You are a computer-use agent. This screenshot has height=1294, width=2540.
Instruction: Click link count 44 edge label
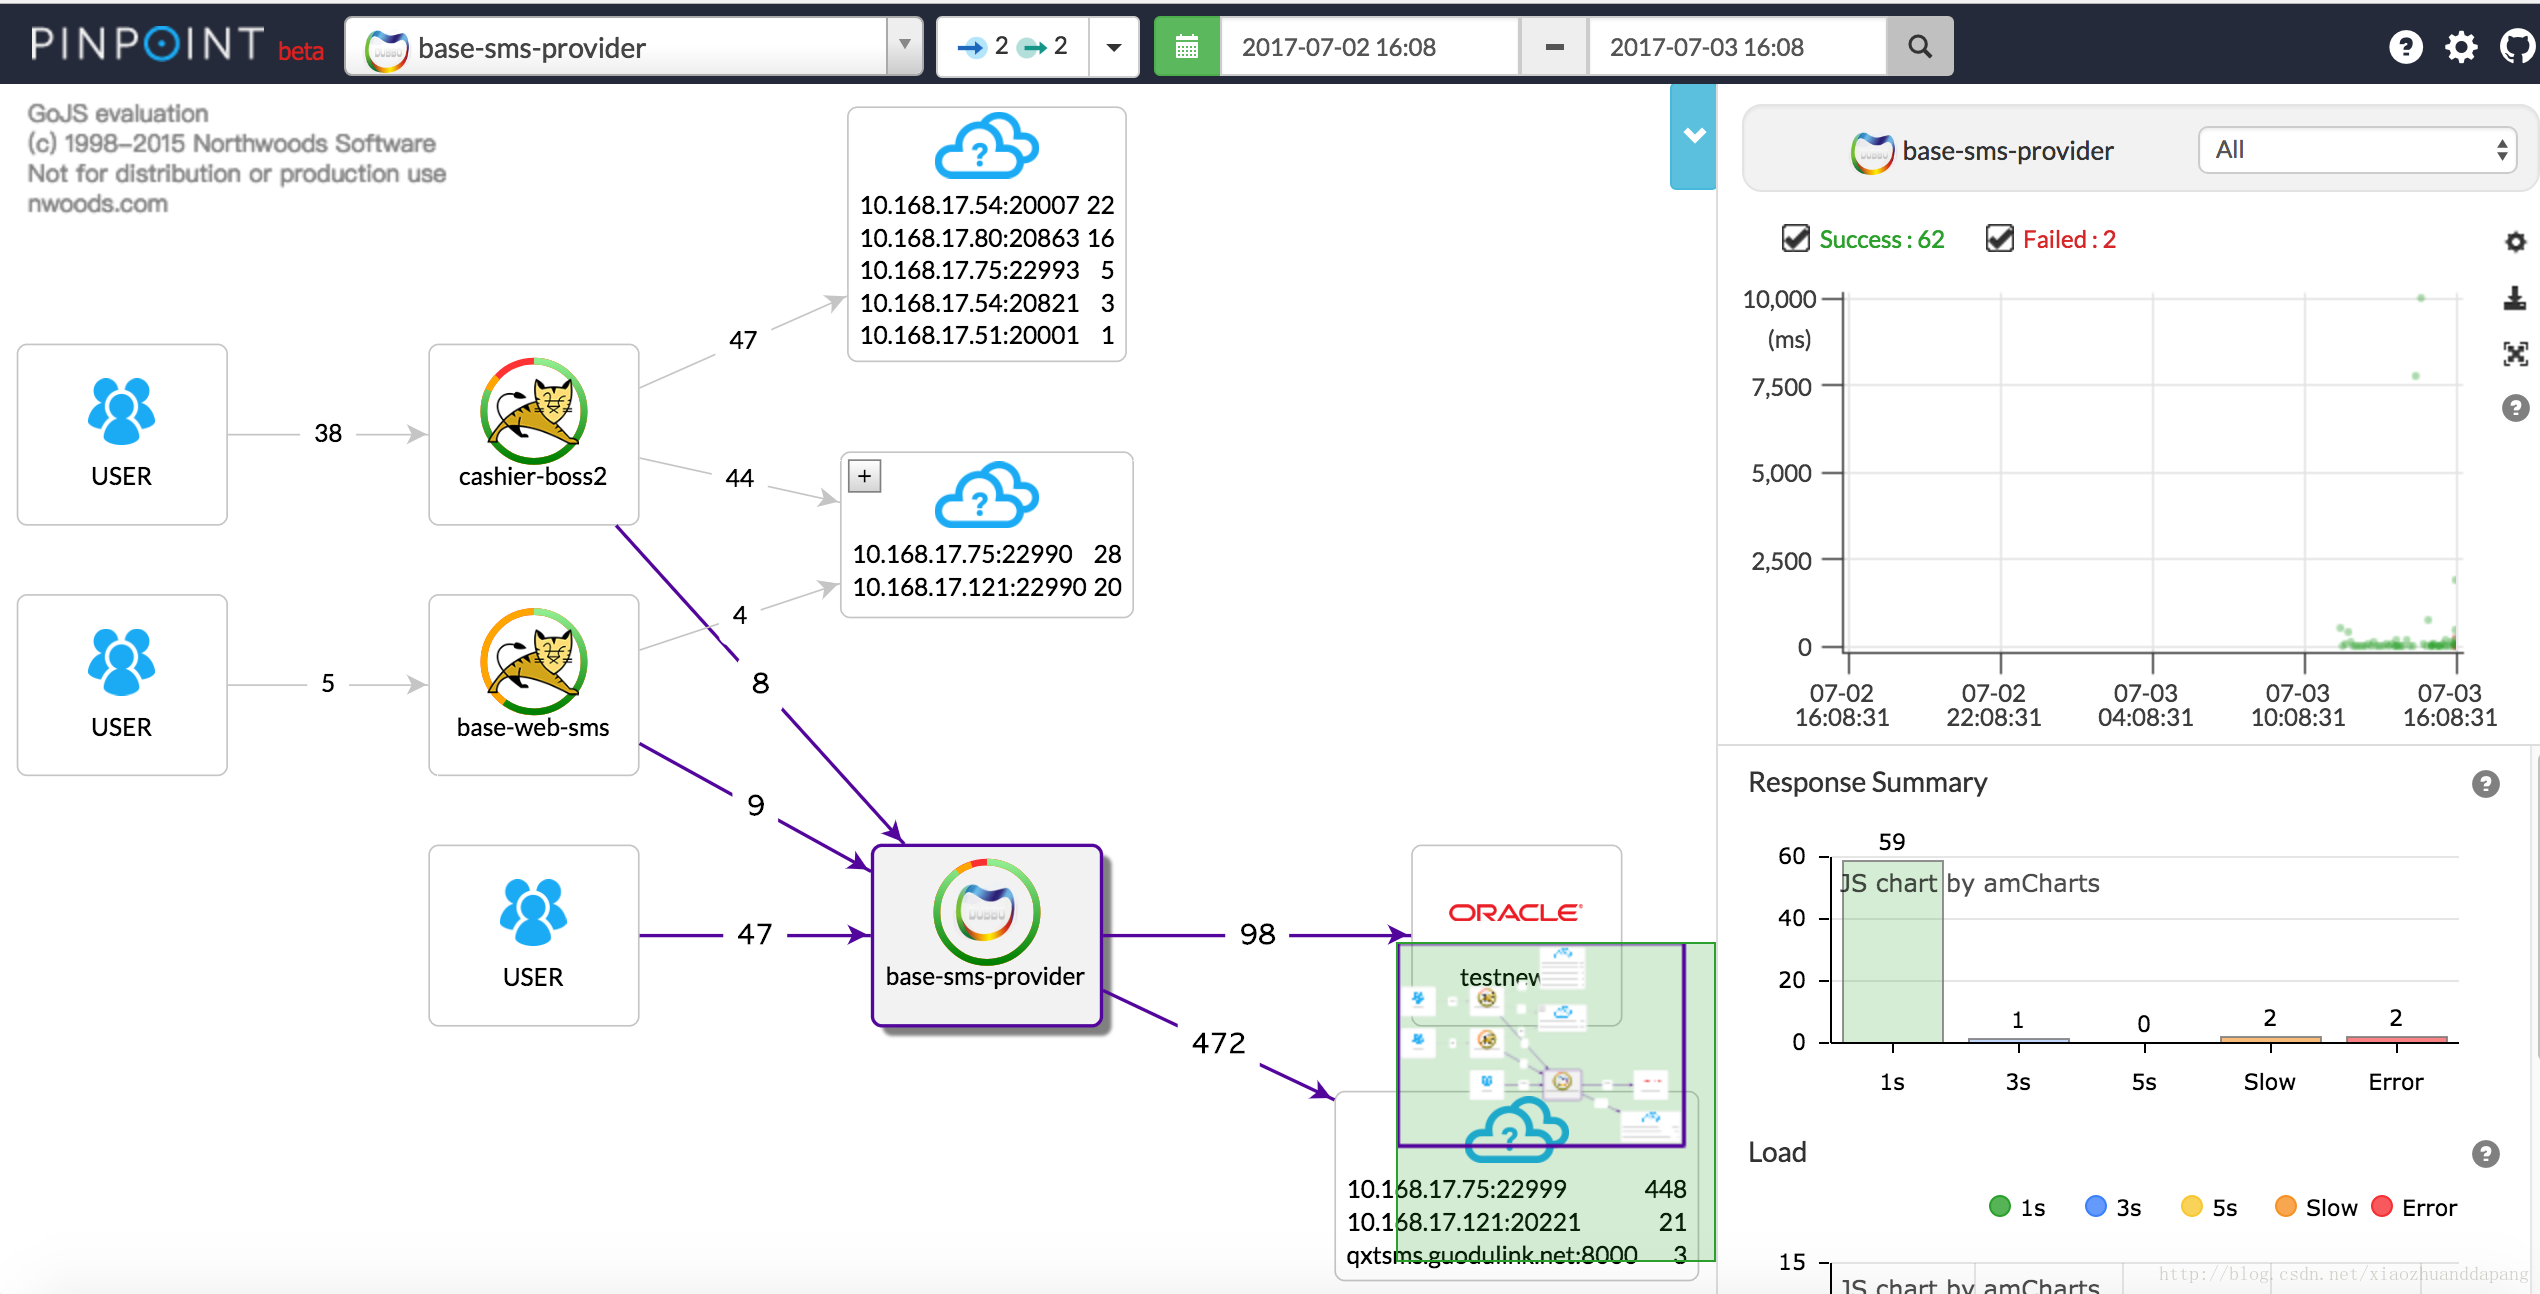click(739, 478)
